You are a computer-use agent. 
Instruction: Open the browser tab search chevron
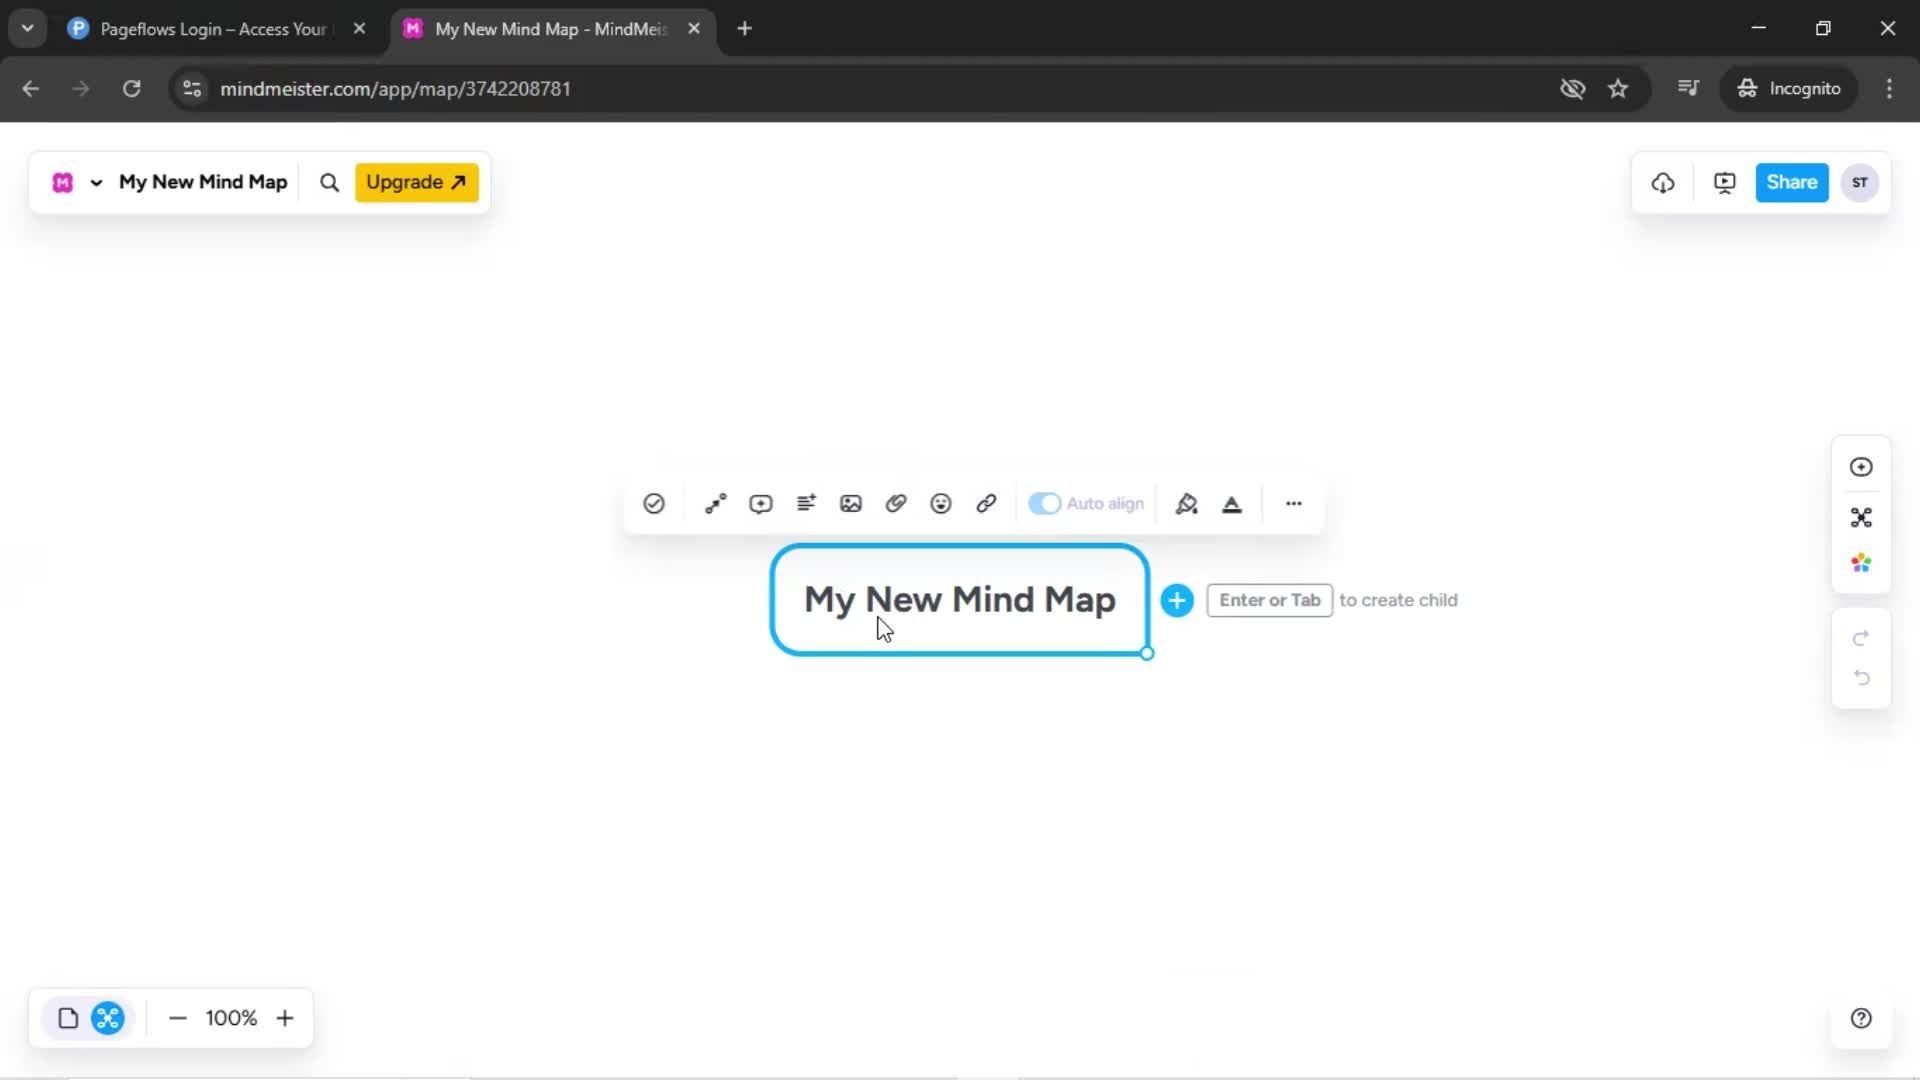click(27, 27)
